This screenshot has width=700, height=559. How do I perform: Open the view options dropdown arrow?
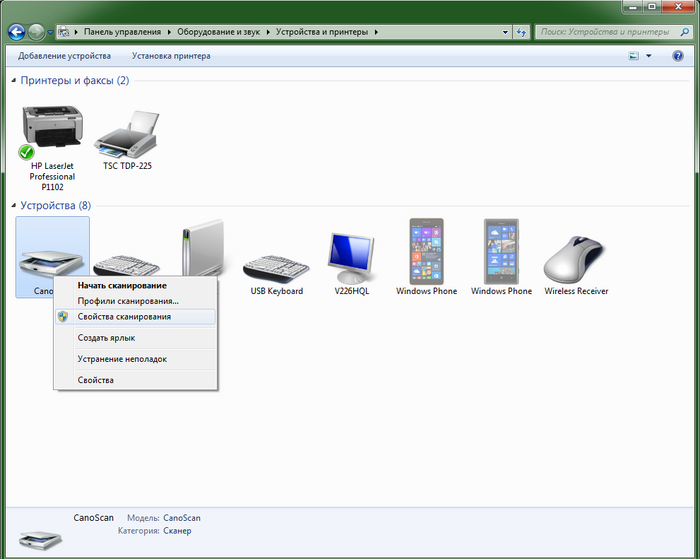click(649, 56)
